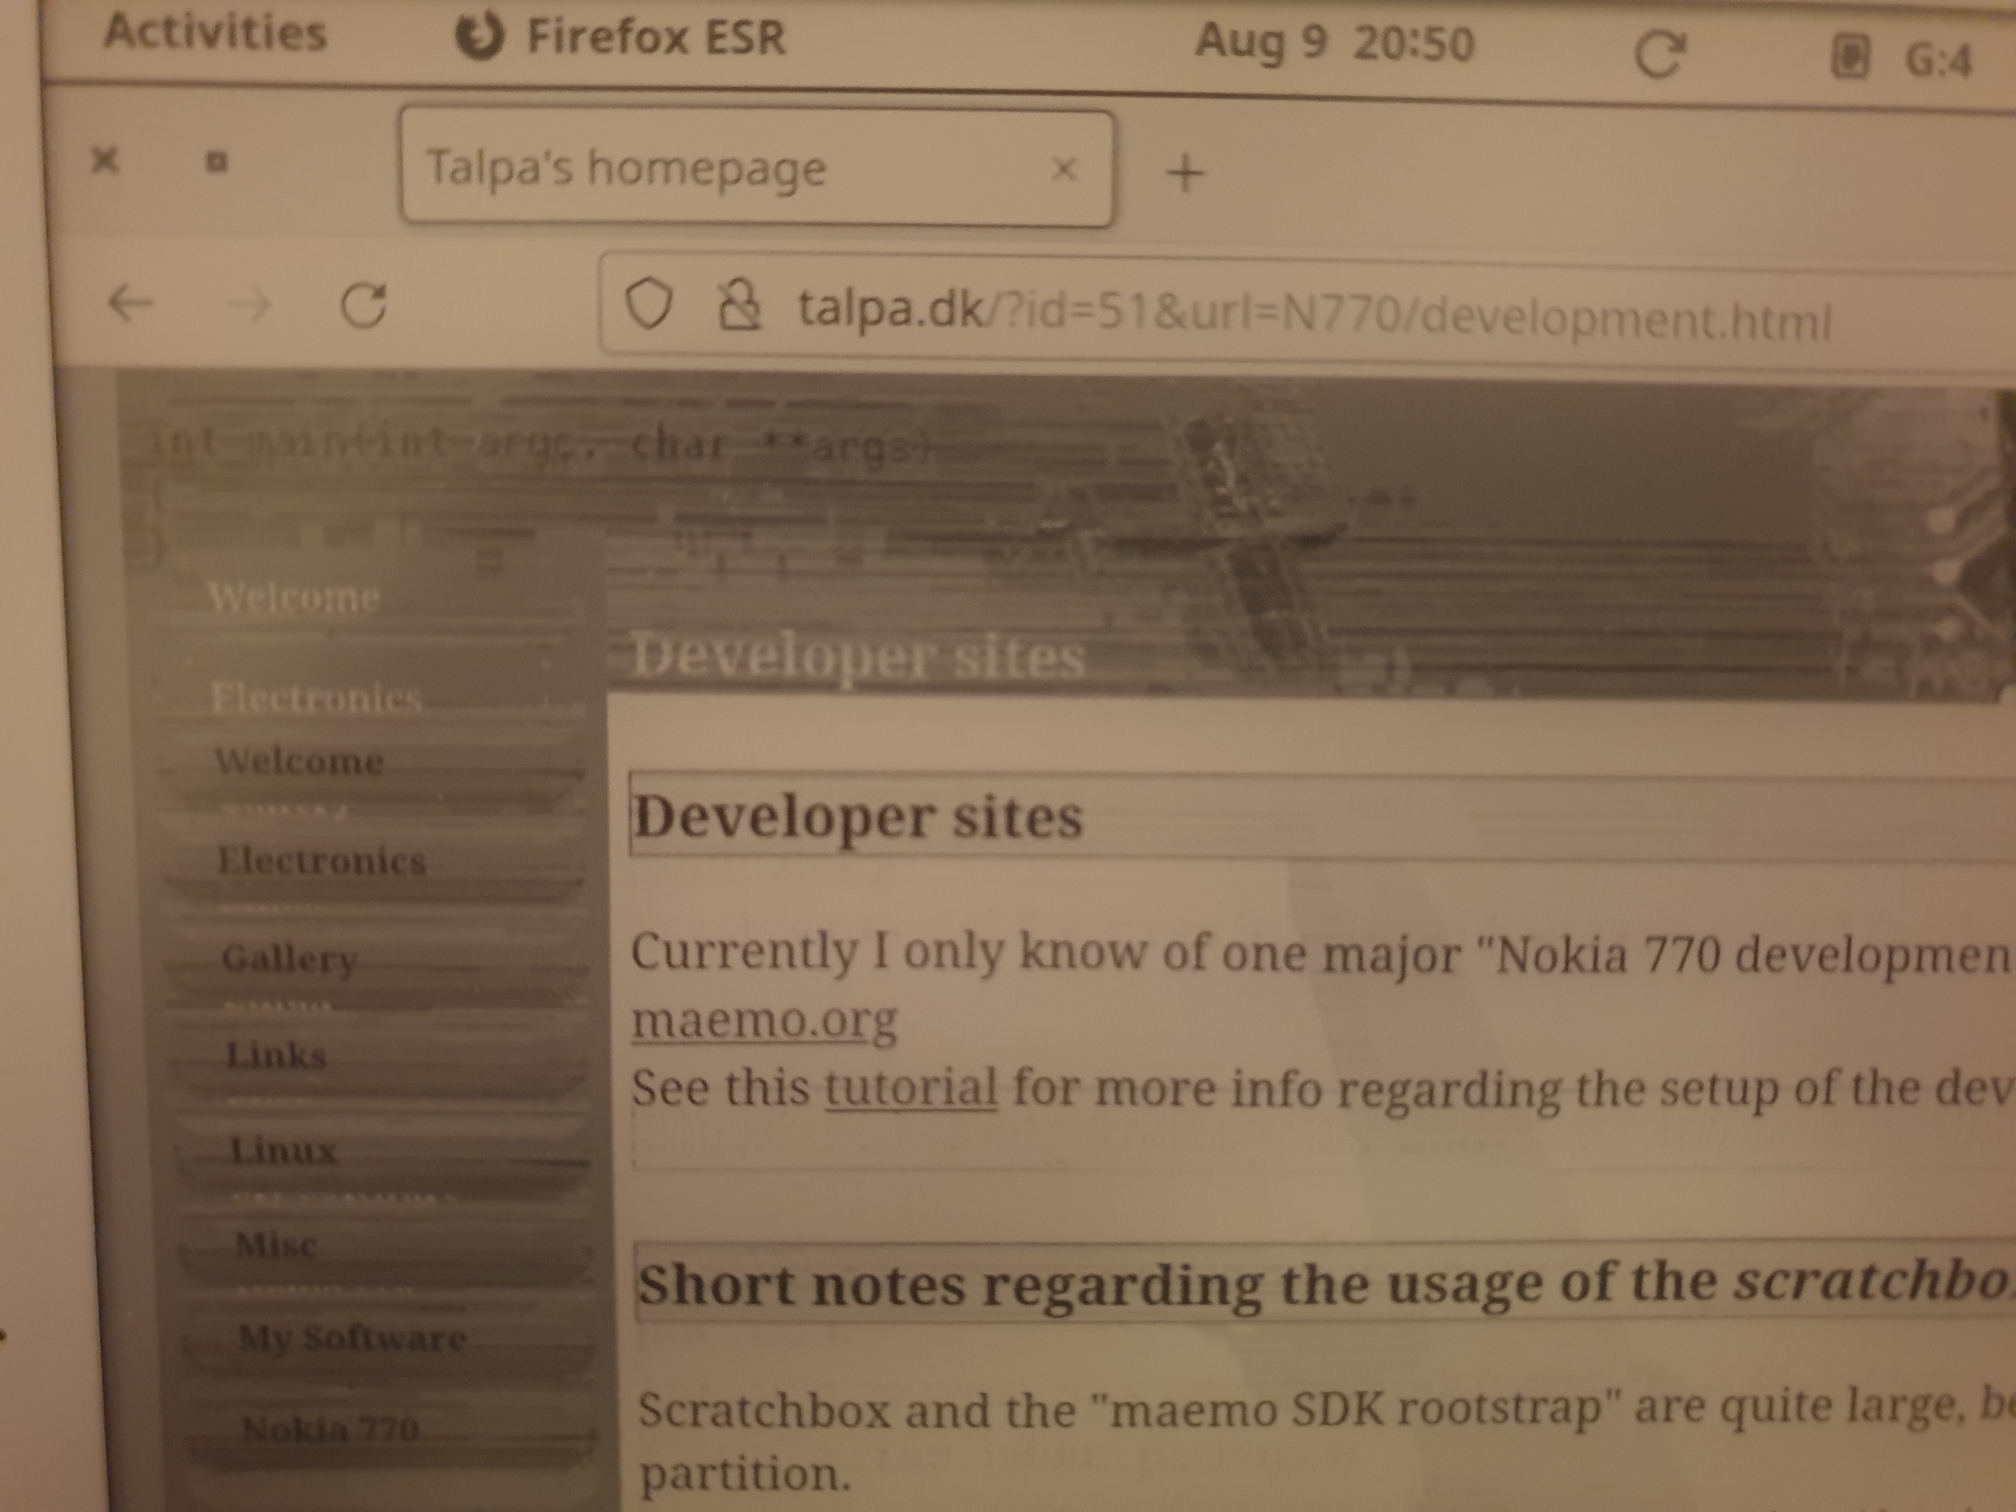This screenshot has height=1512, width=2016.
Task: Go back to the previous page
Action: pos(131,301)
